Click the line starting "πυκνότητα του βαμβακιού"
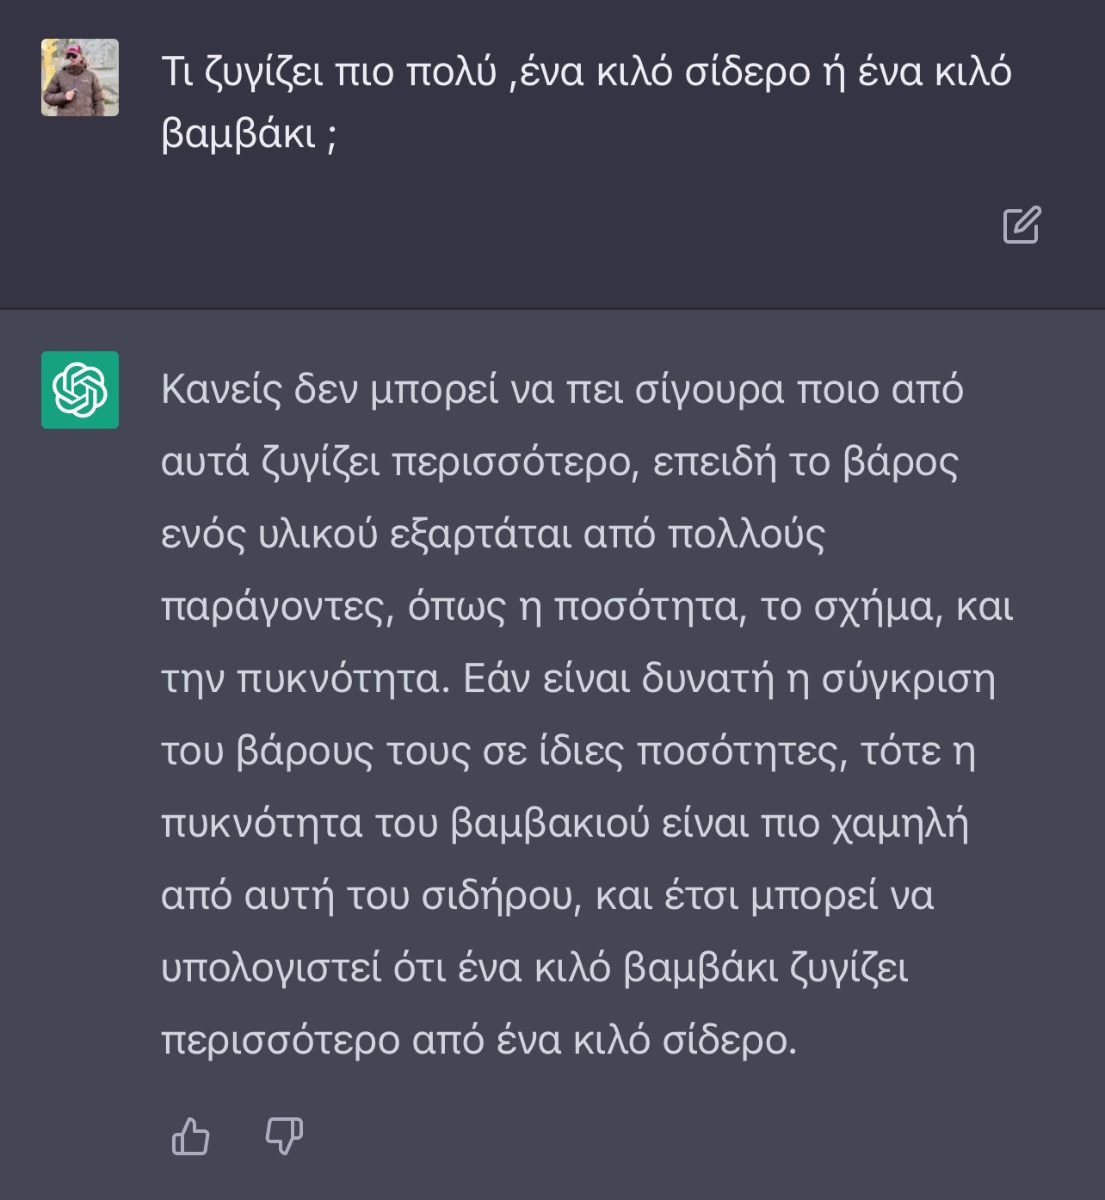 coord(565,824)
